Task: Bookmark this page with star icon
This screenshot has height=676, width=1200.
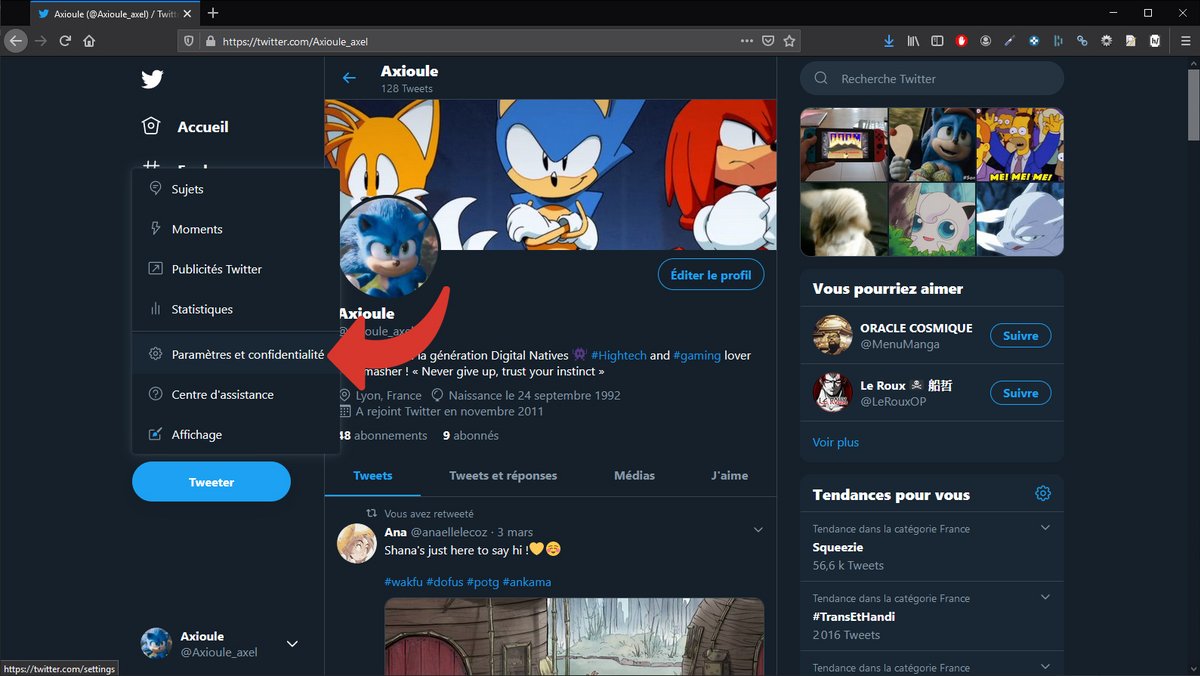Action: [x=789, y=41]
